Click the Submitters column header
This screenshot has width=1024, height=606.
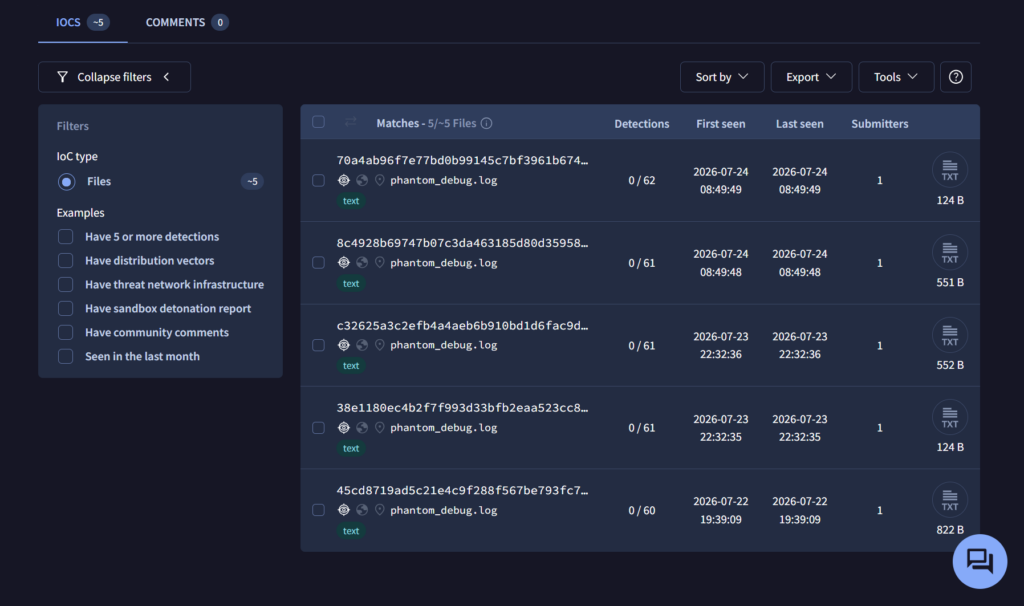pos(880,123)
